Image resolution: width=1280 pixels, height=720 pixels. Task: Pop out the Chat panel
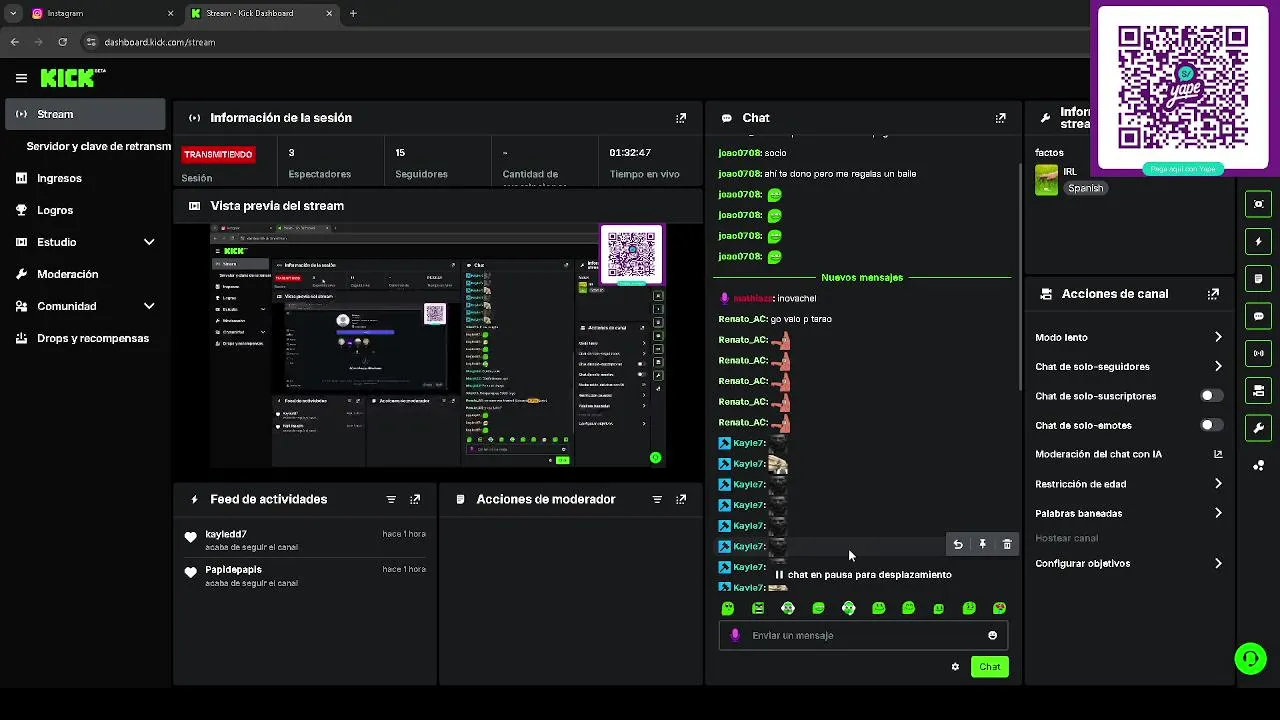click(1000, 118)
